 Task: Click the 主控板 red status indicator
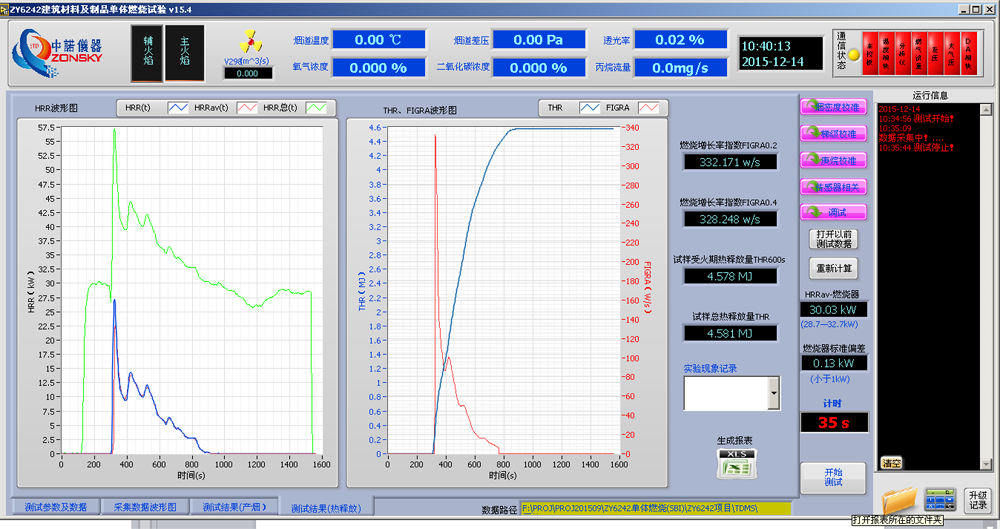(869, 54)
